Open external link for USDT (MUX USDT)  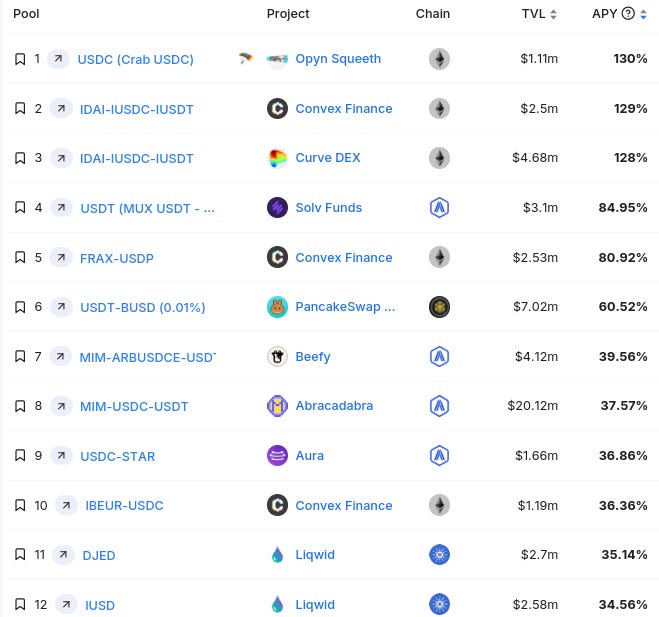point(61,208)
